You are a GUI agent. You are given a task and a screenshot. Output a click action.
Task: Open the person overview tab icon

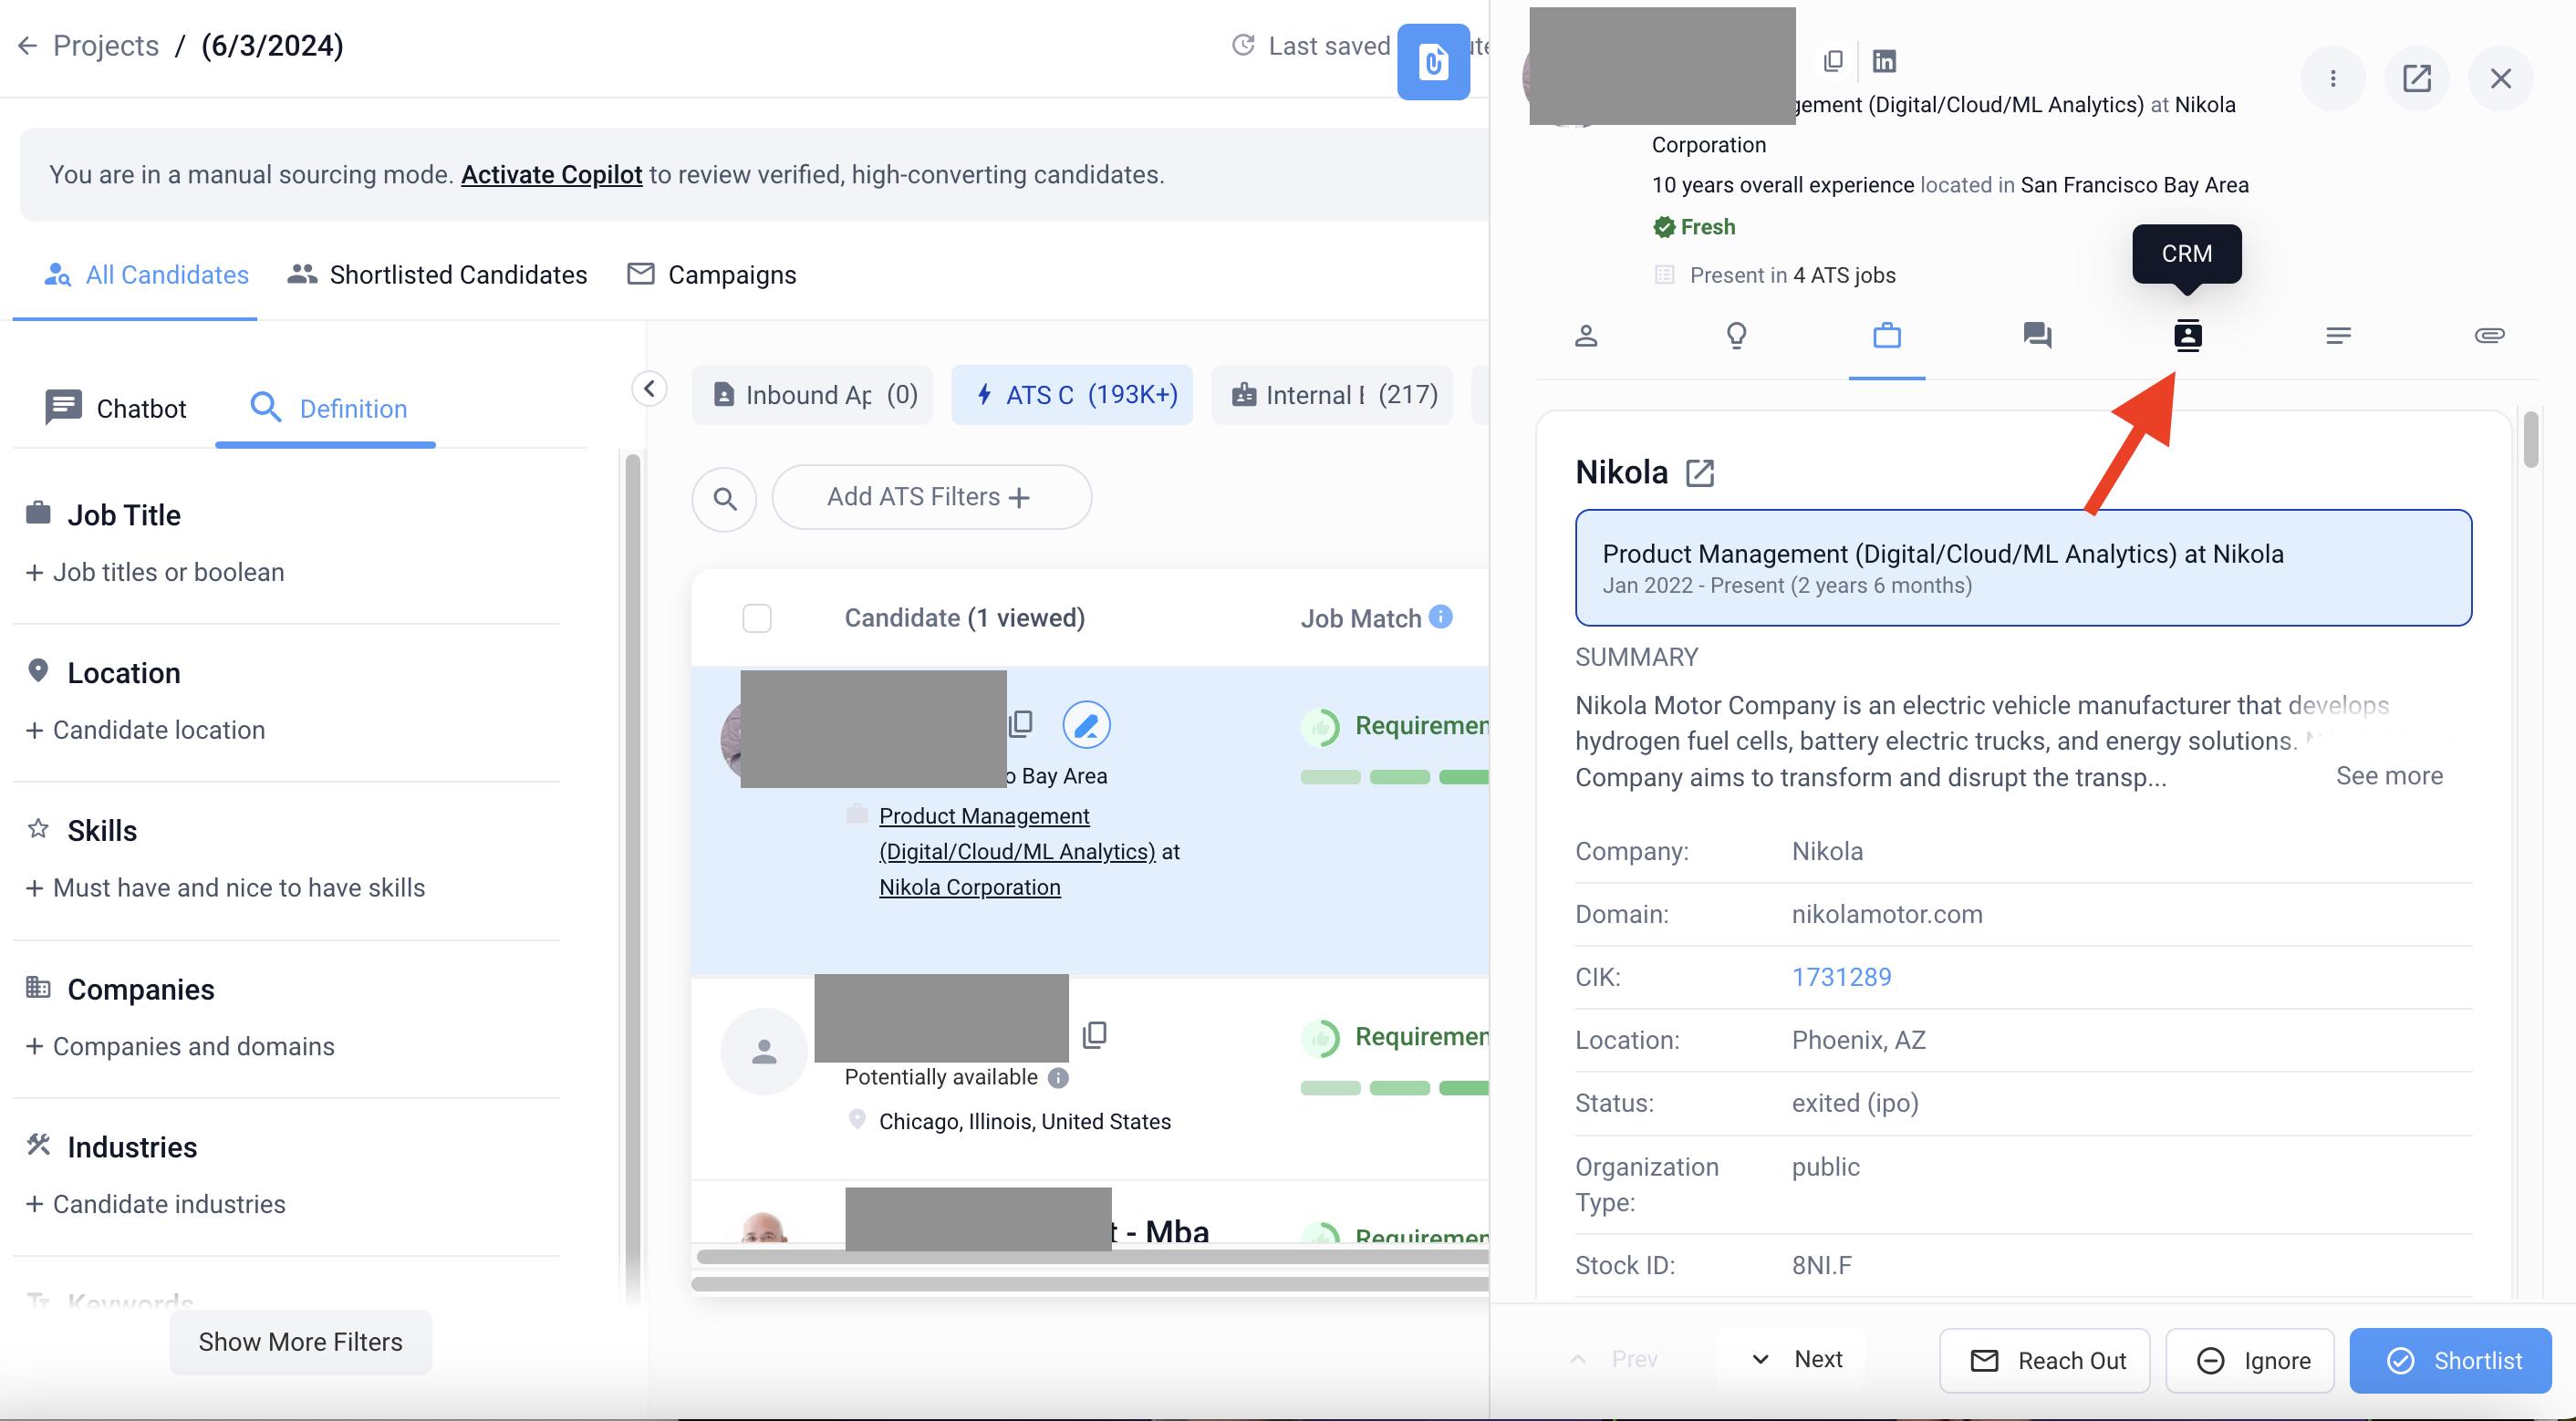coord(1586,335)
